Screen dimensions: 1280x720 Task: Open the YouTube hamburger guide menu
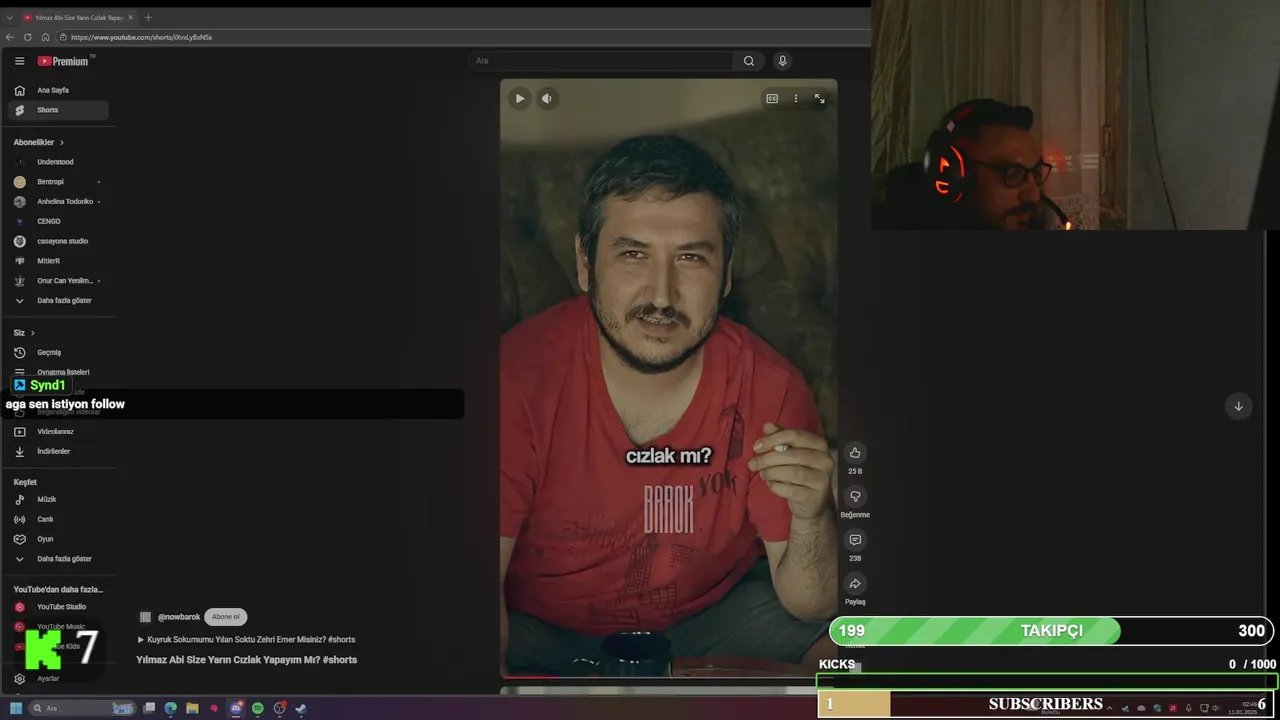tap(19, 61)
